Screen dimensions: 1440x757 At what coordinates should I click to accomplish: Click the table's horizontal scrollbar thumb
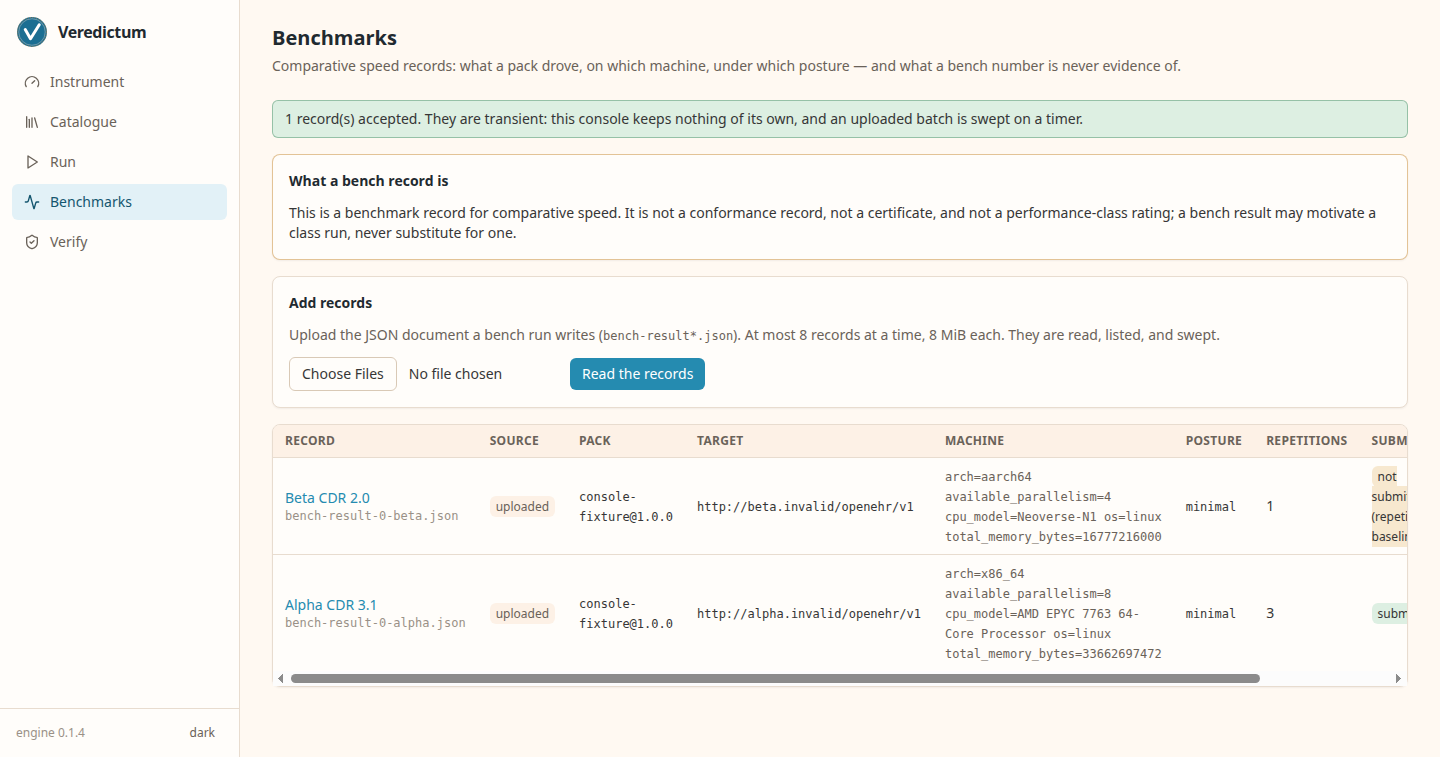[x=775, y=678]
